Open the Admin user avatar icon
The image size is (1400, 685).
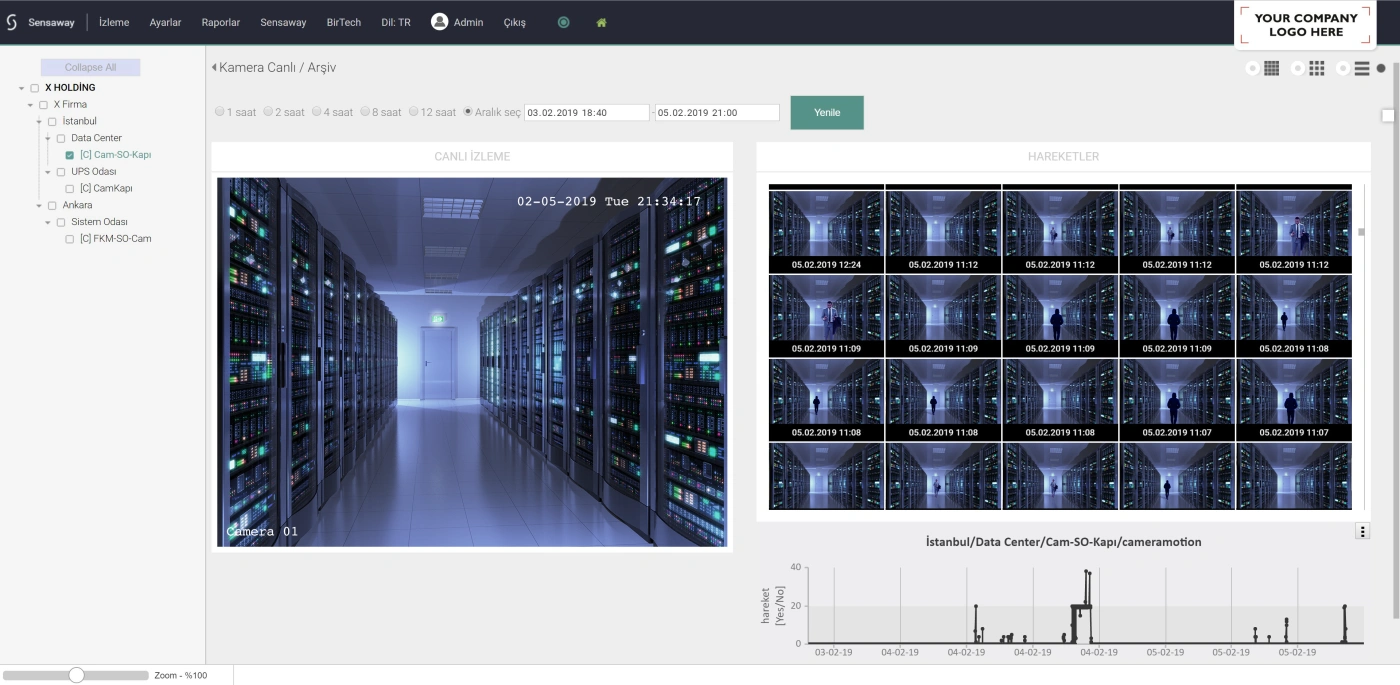439,22
